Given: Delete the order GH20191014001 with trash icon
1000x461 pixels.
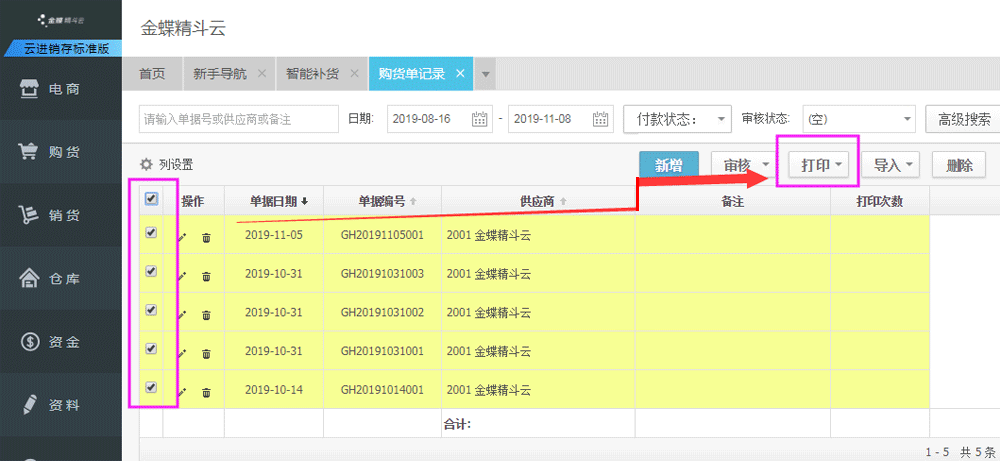Looking at the screenshot, I should [x=207, y=393].
